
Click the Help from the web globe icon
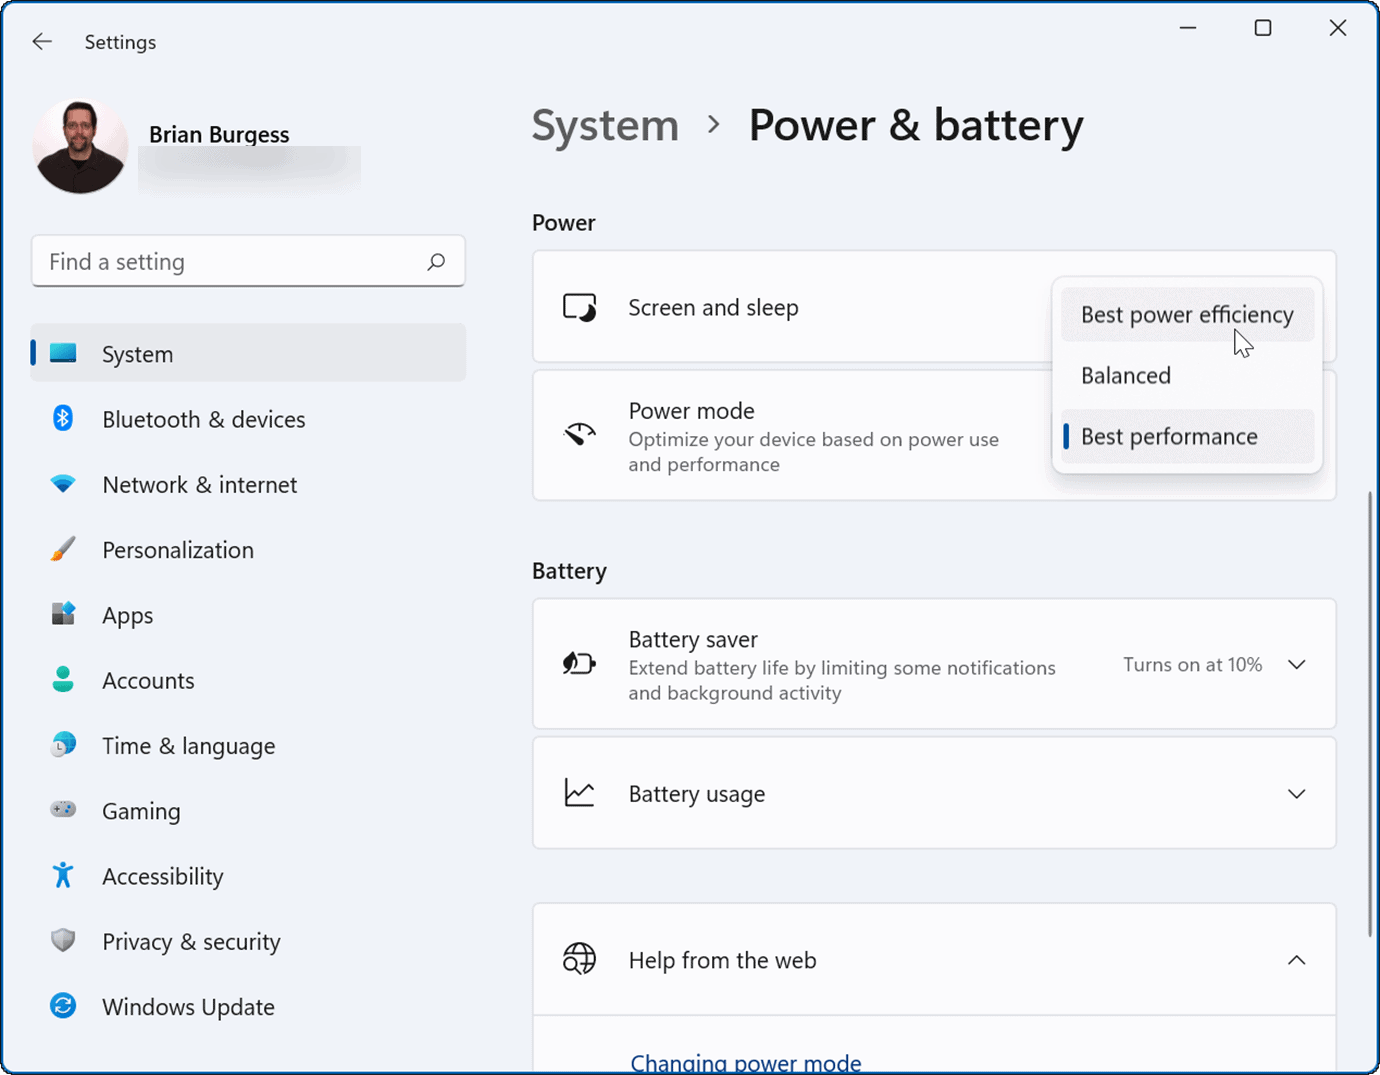pyautogui.click(x=579, y=959)
